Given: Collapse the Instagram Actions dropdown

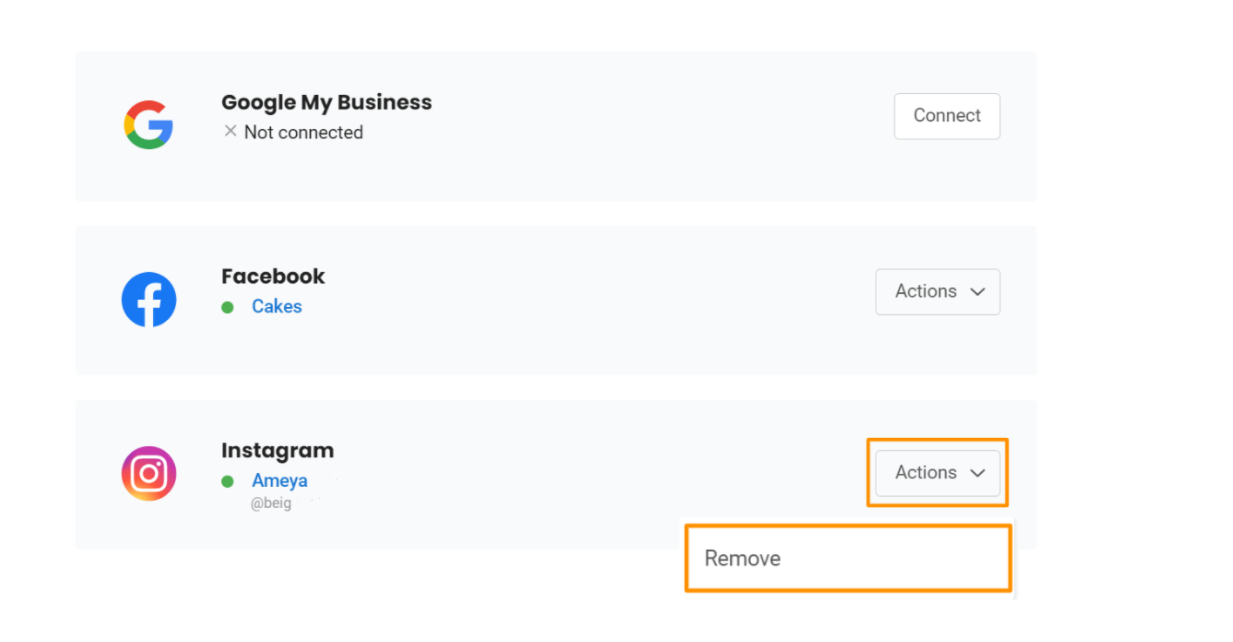Looking at the screenshot, I should [937, 473].
